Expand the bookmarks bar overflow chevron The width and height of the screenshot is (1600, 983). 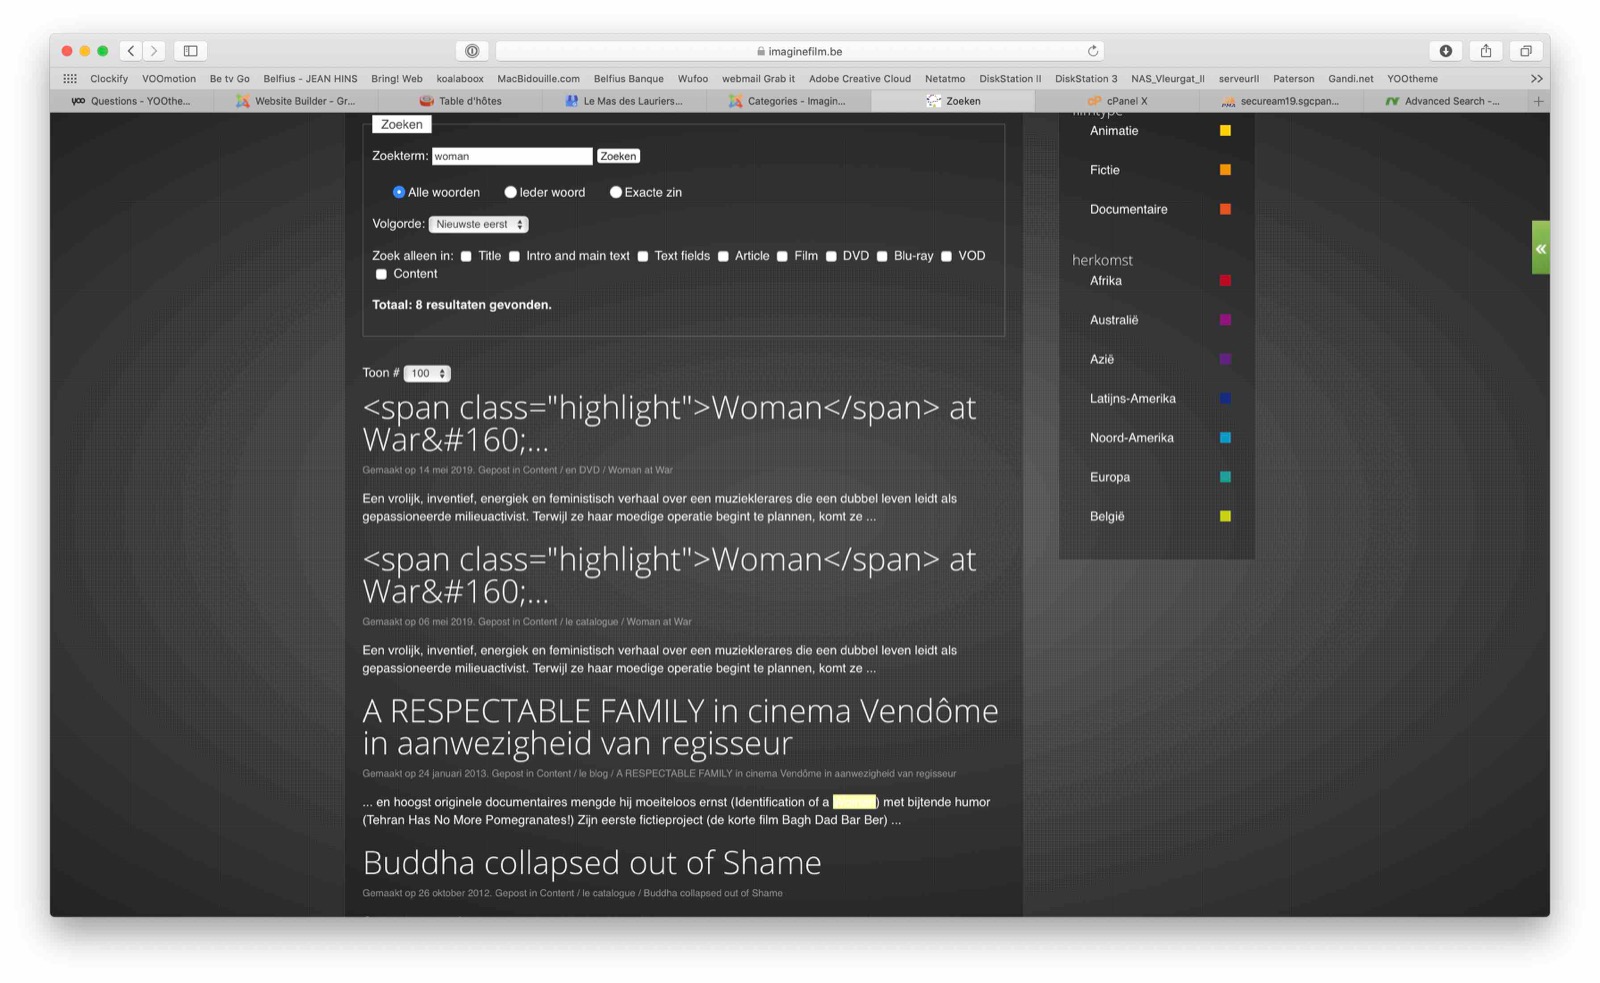pyautogui.click(x=1536, y=78)
